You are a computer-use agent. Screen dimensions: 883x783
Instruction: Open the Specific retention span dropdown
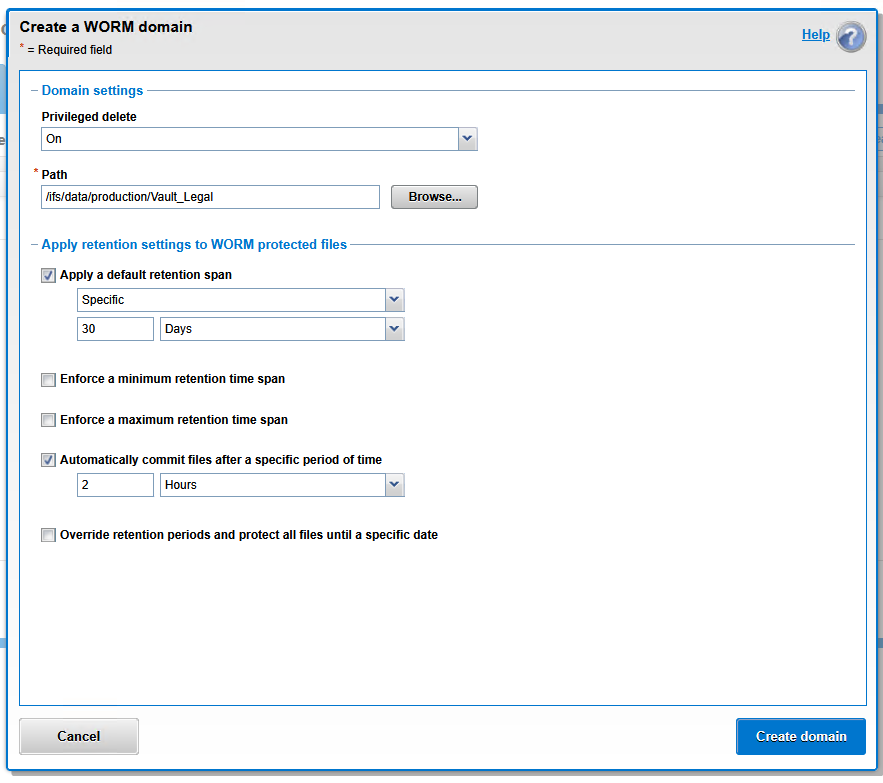(x=394, y=300)
